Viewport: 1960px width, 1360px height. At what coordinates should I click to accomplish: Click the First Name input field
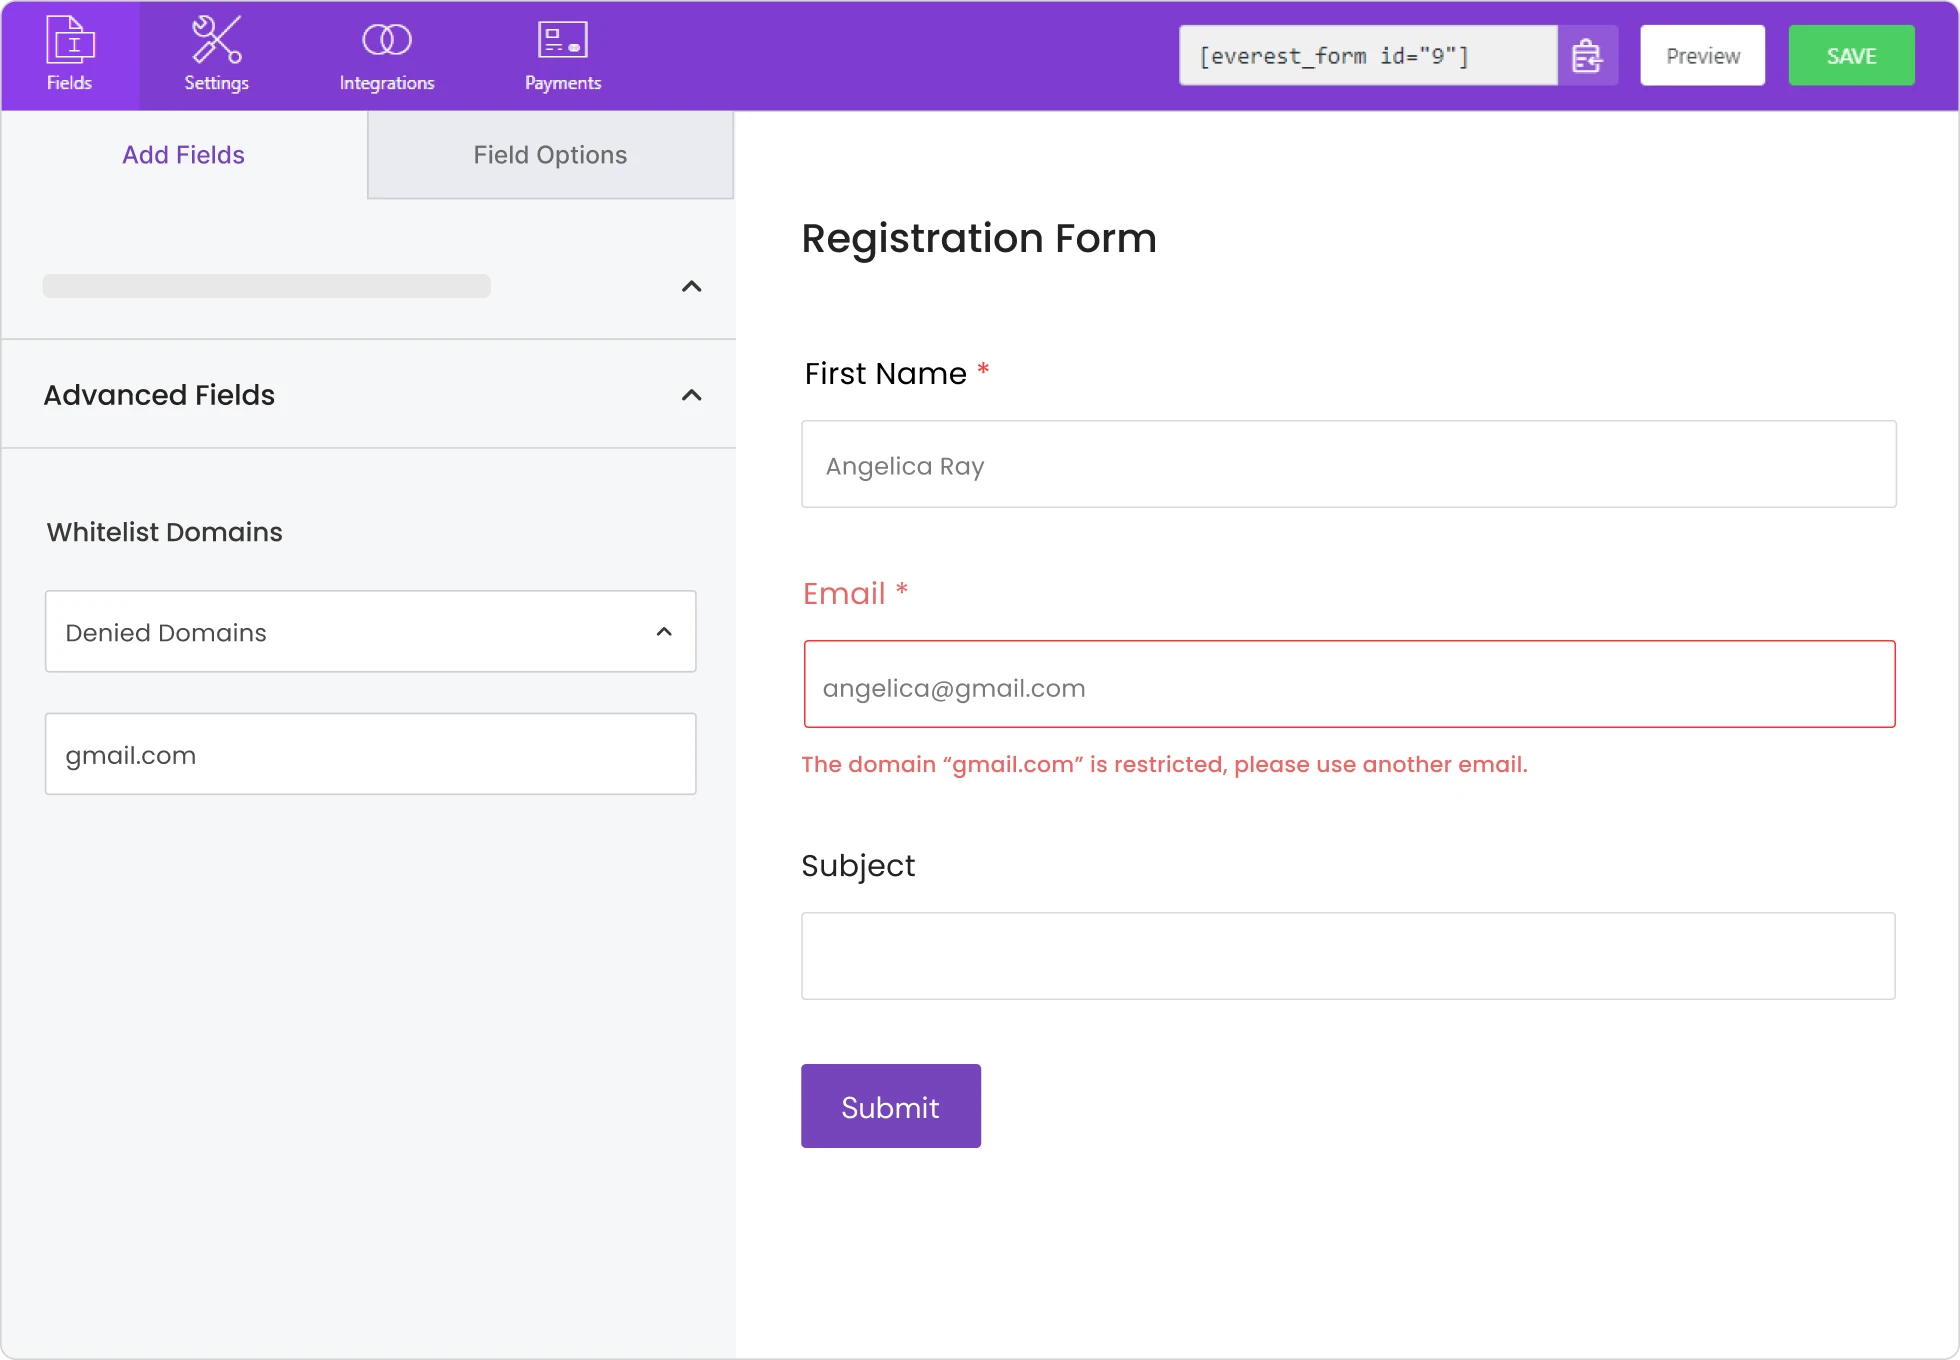[1348, 464]
